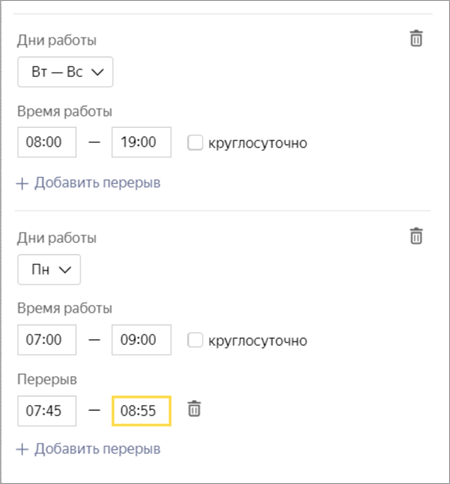
Task: Remove the 07:45–08:55 break via trash icon
Action: pyautogui.click(x=194, y=409)
